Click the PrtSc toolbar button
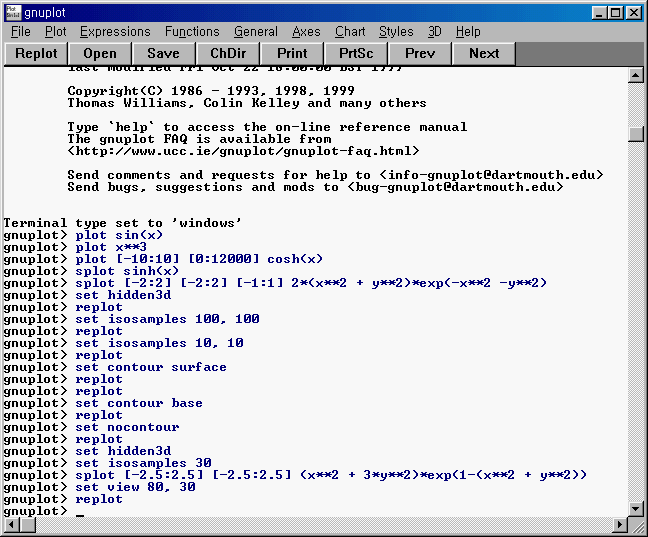The height and width of the screenshot is (537, 648). coord(356,54)
